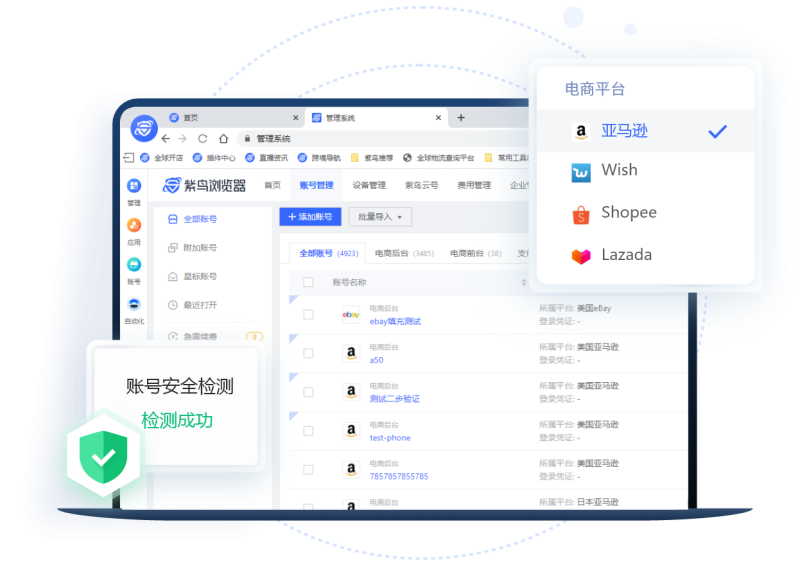Click the bookmarks sidebar toggle icon

click(129, 158)
